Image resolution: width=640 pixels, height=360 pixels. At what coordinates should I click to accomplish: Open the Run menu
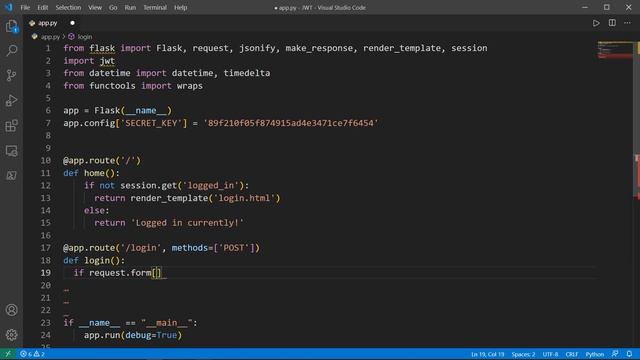[130, 7]
